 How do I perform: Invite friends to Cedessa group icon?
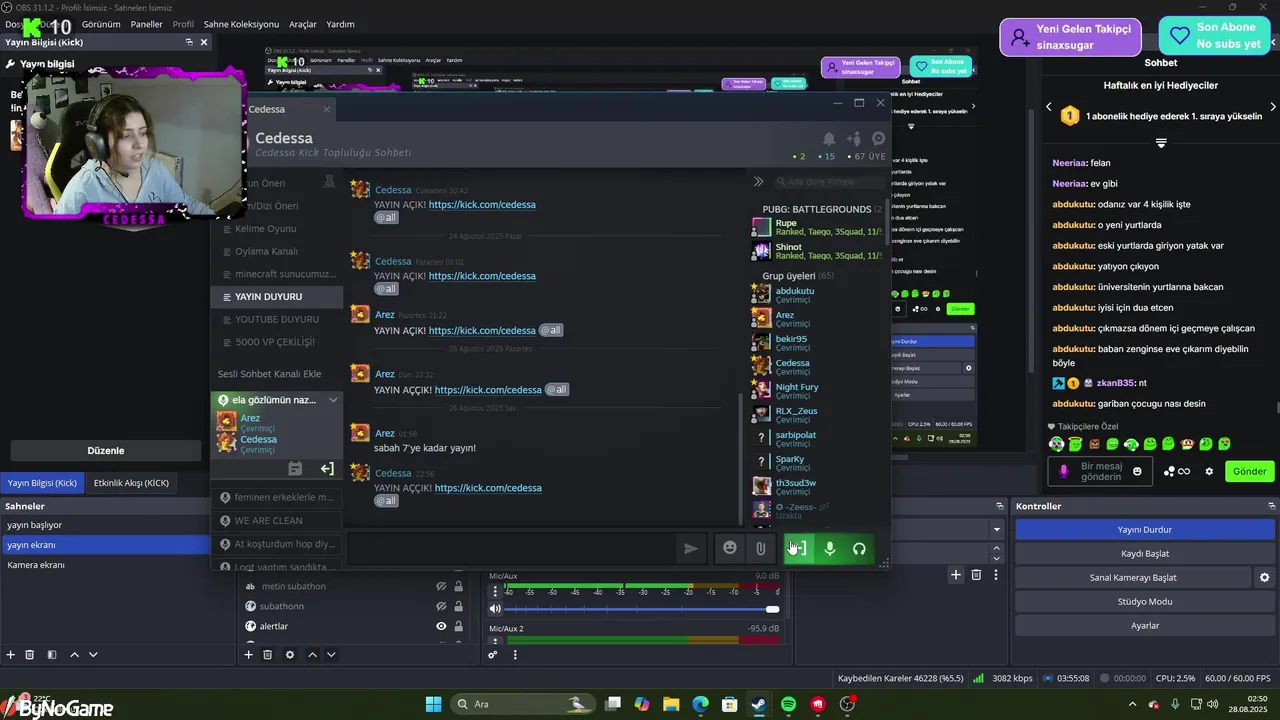click(x=853, y=139)
